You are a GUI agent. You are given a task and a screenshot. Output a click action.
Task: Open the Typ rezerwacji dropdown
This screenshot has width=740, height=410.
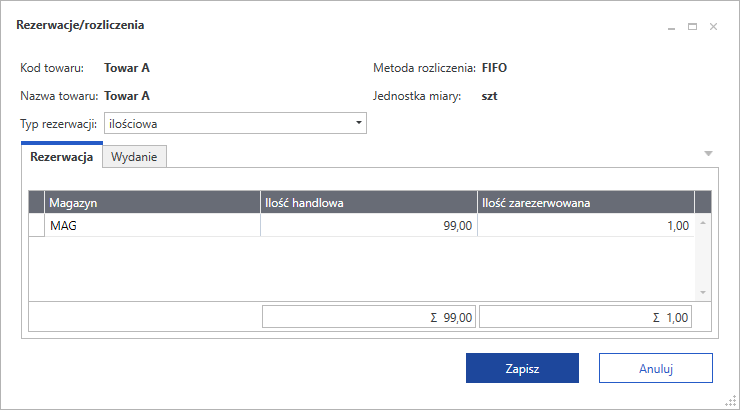359,123
